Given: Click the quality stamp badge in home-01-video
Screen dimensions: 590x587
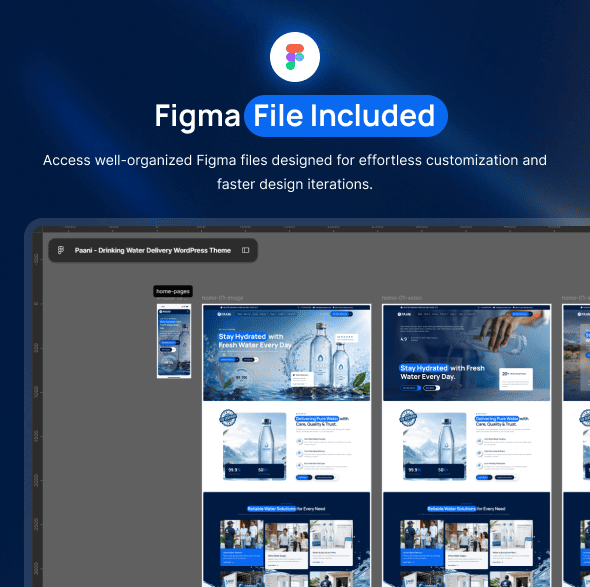Looking at the screenshot, I should point(408,418).
